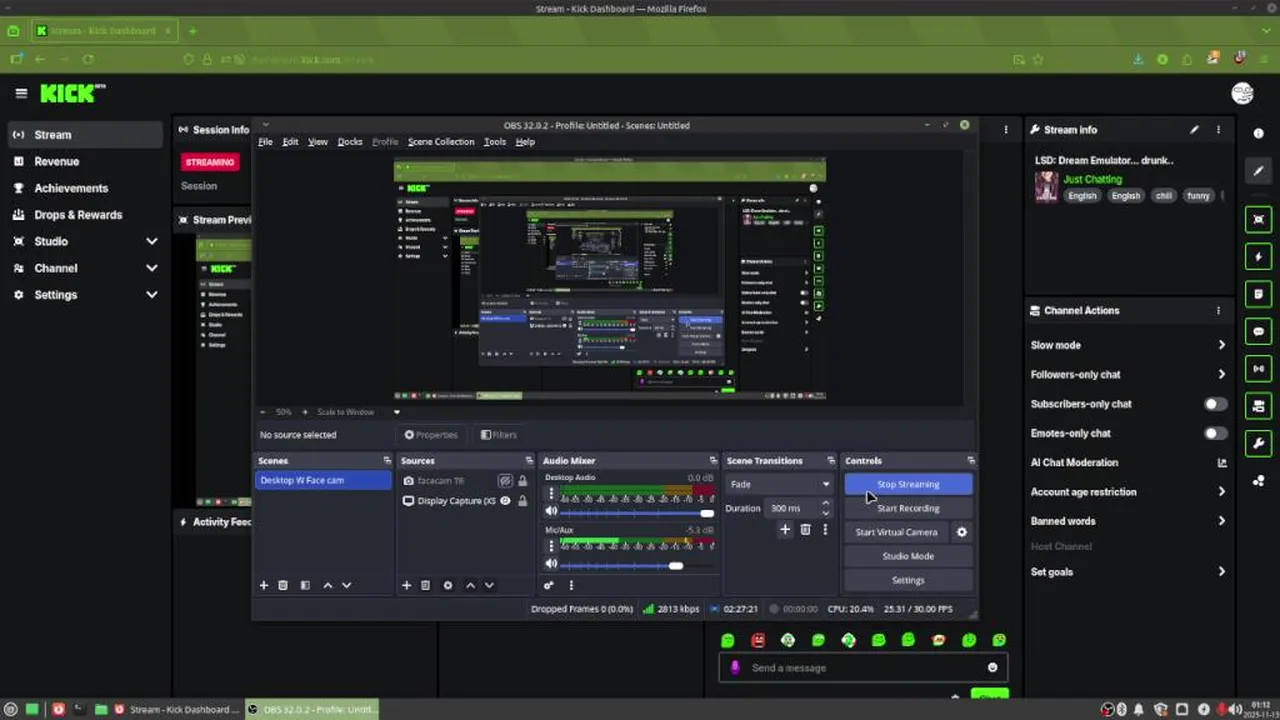Open emoji picker in chat message box
The height and width of the screenshot is (720, 1280).
click(x=993, y=668)
